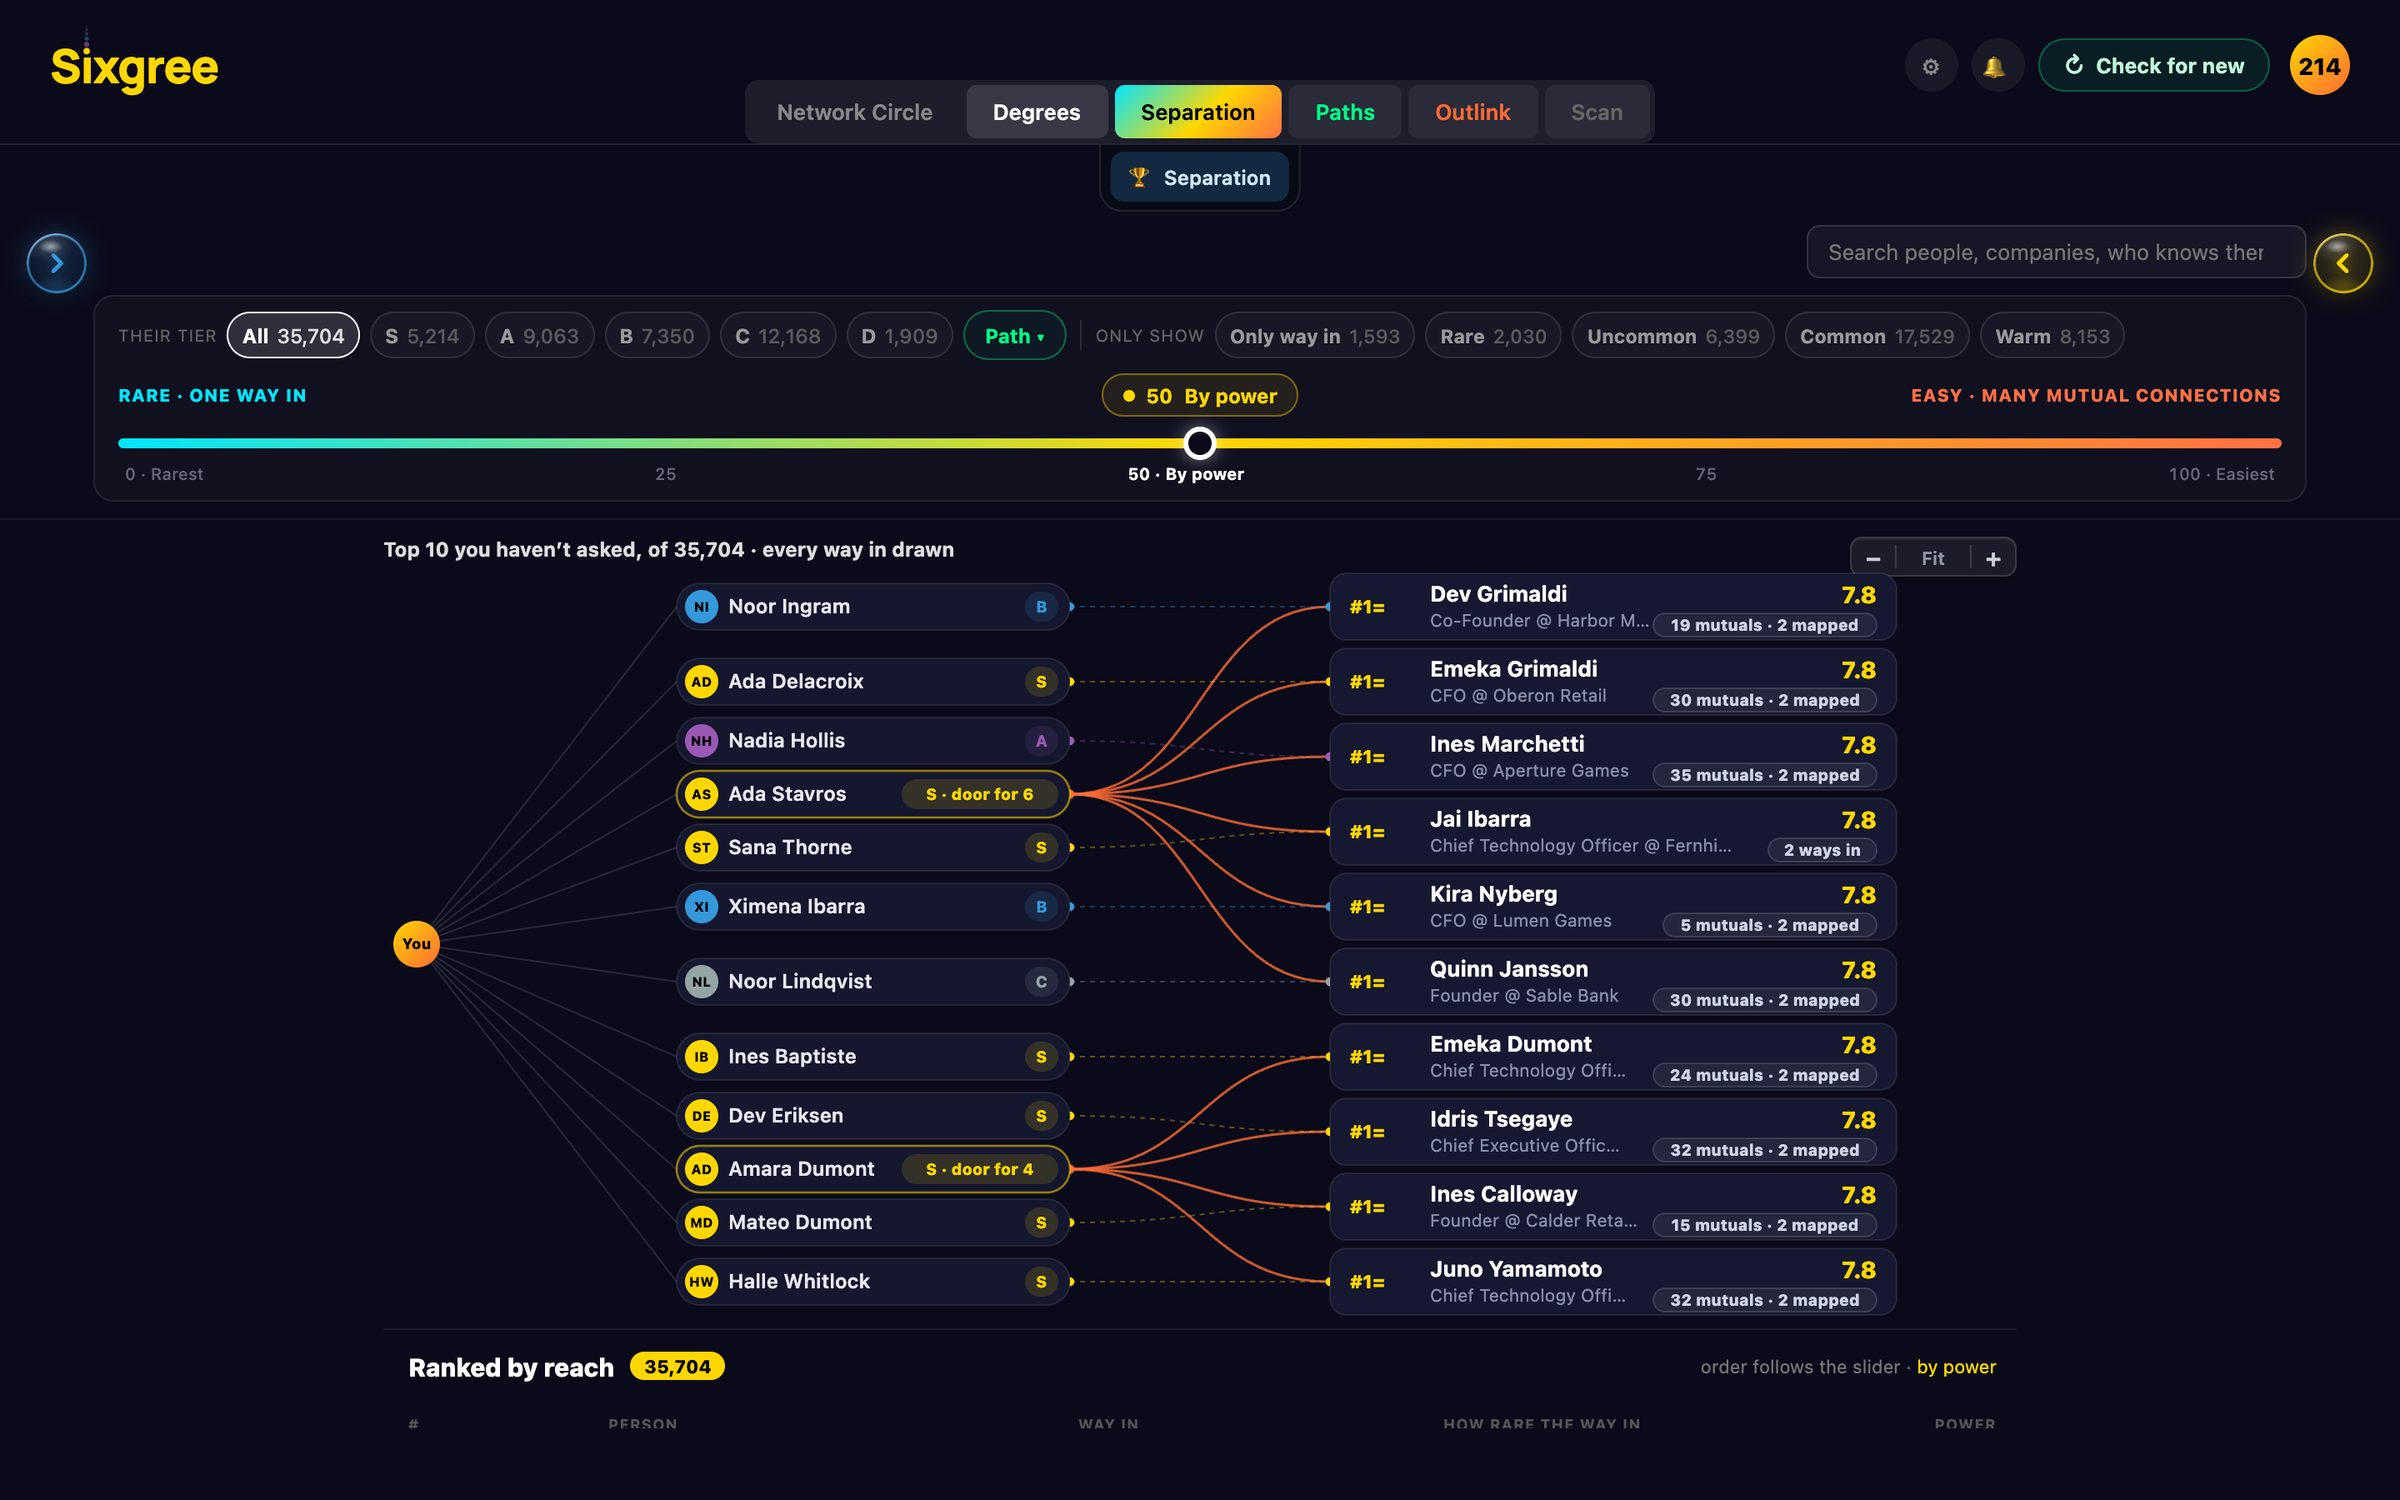Screen dimensions: 2400x1500
Task: Select Nadia Hollis's NH avatar
Action: [x=701, y=740]
